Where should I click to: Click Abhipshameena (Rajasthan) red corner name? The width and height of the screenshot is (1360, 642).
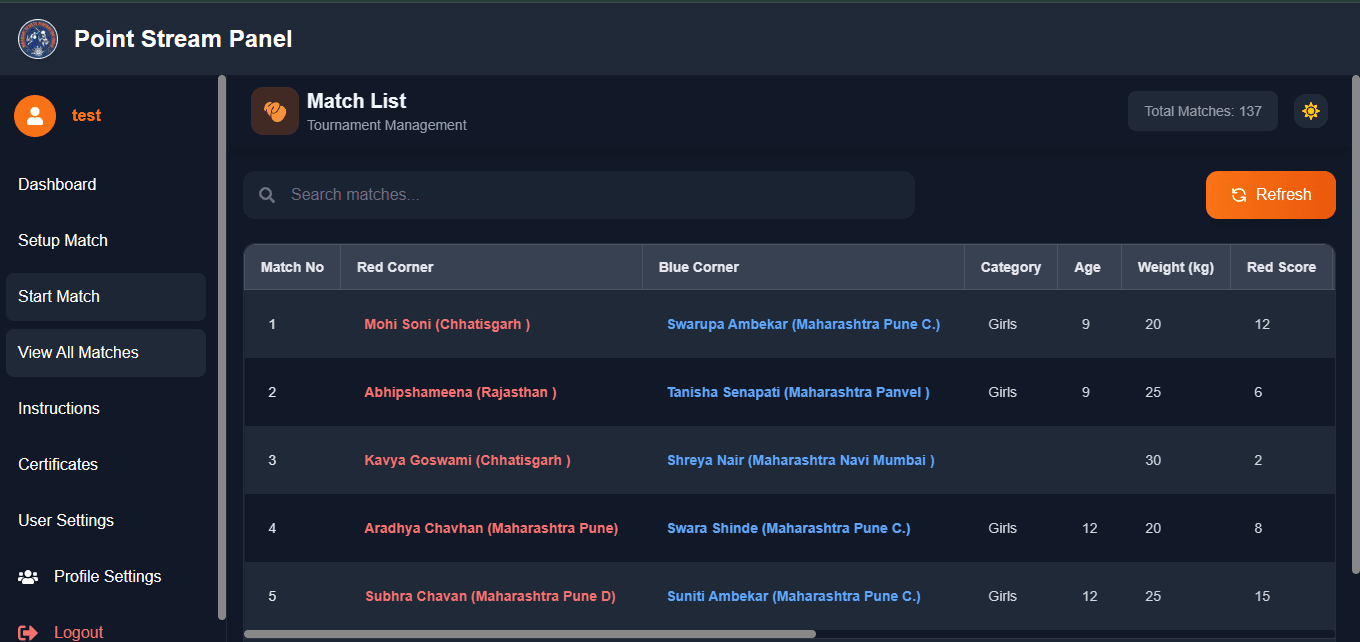[460, 392]
